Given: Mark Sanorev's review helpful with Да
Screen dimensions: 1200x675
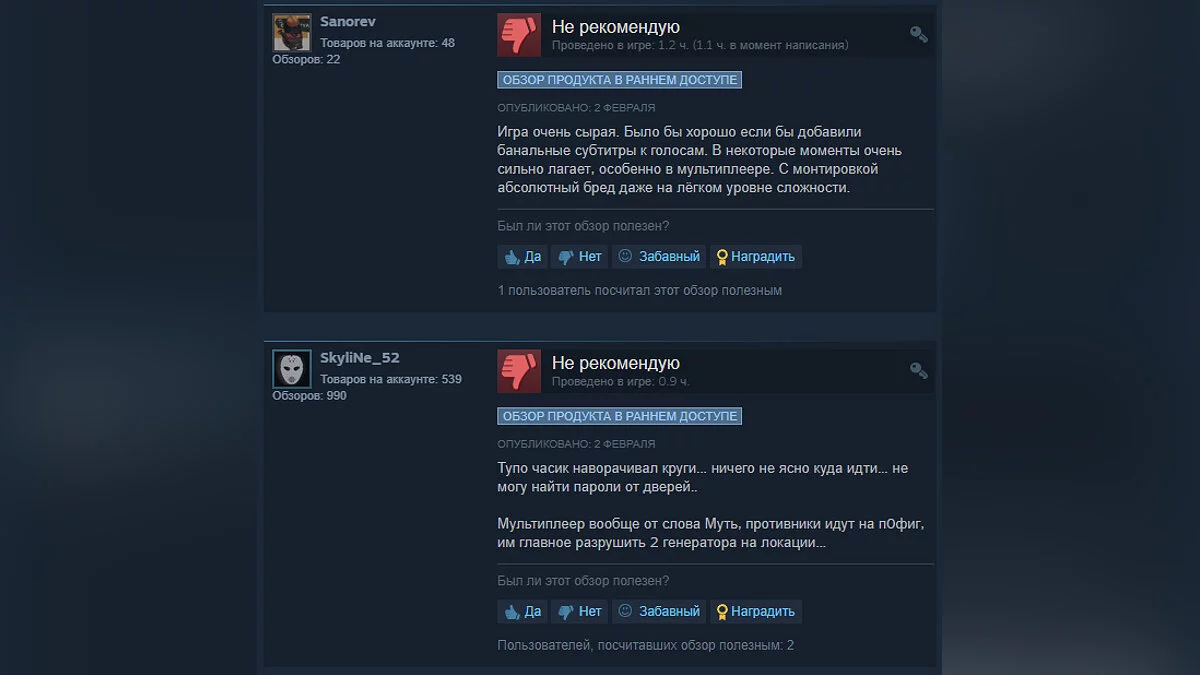Looking at the screenshot, I should 523,257.
